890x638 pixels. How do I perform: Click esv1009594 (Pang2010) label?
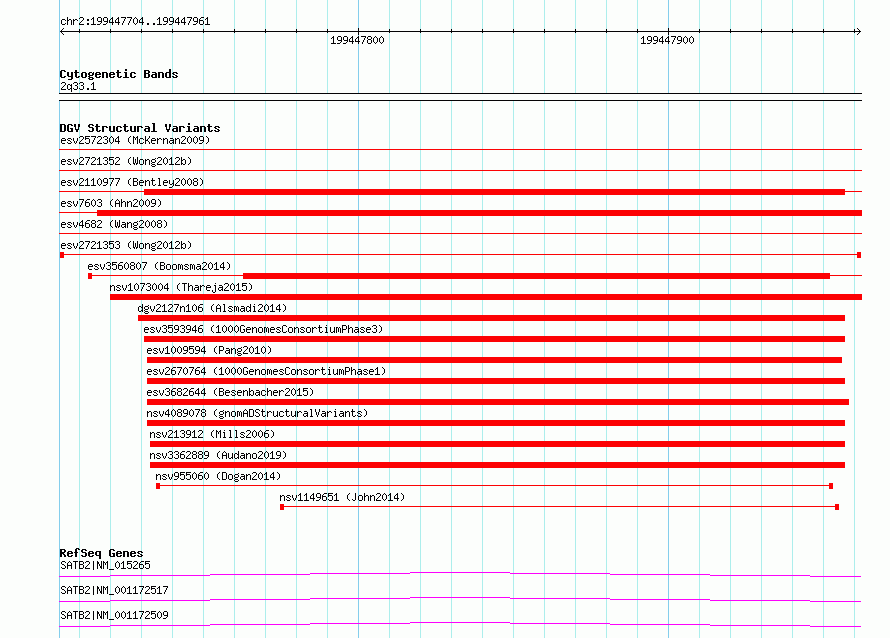(209, 350)
